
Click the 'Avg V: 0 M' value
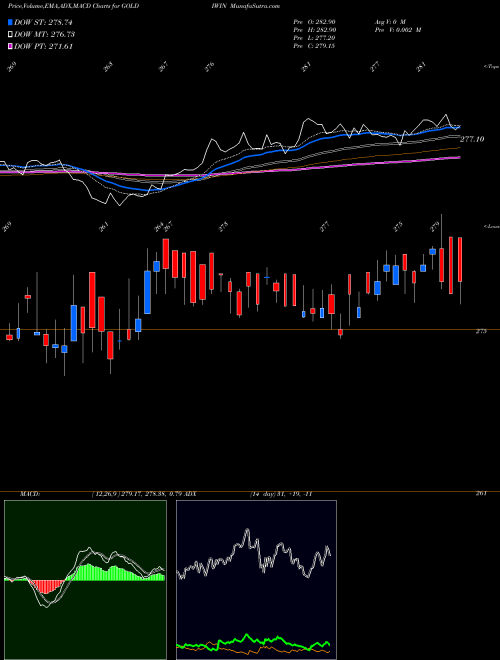[389, 22]
